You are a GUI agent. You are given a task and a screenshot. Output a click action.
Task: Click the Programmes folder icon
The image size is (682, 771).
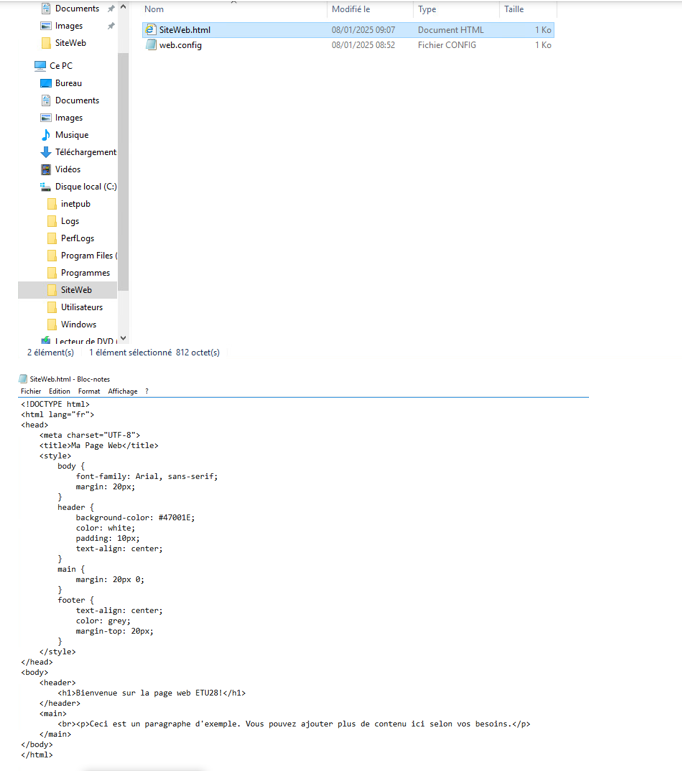coord(52,272)
